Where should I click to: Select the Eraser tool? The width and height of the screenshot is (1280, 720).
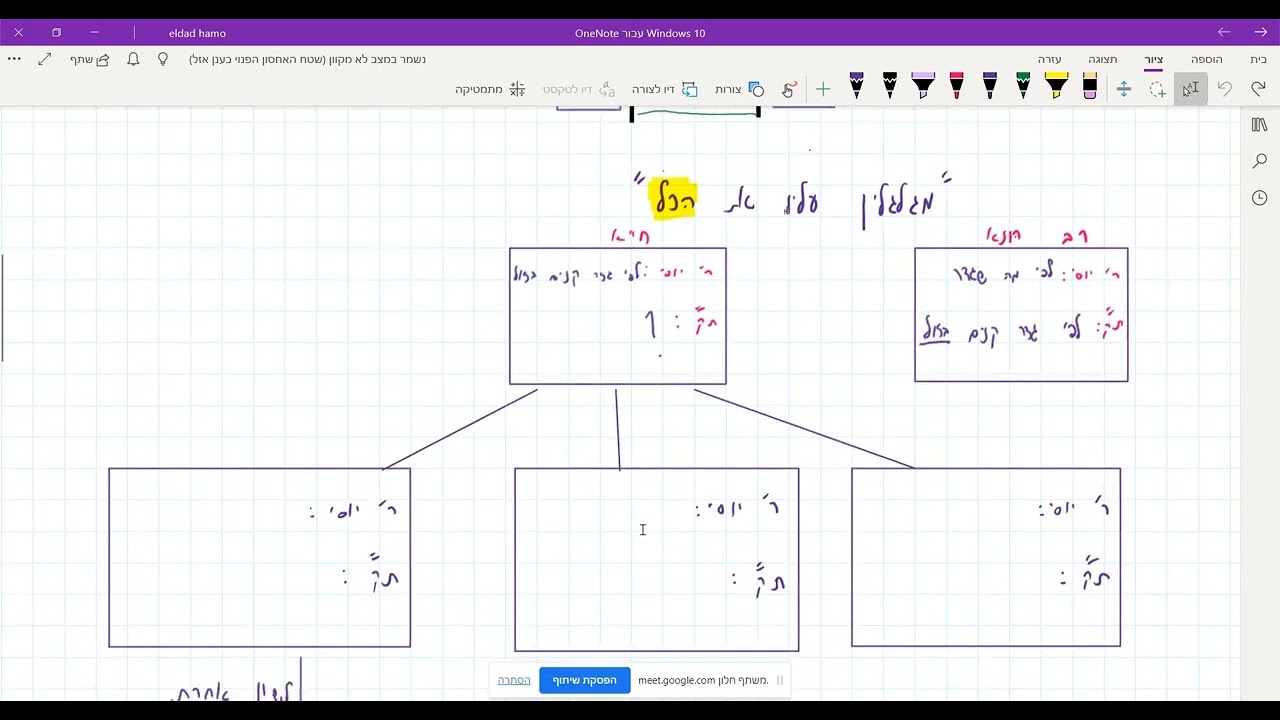[x=1090, y=87]
